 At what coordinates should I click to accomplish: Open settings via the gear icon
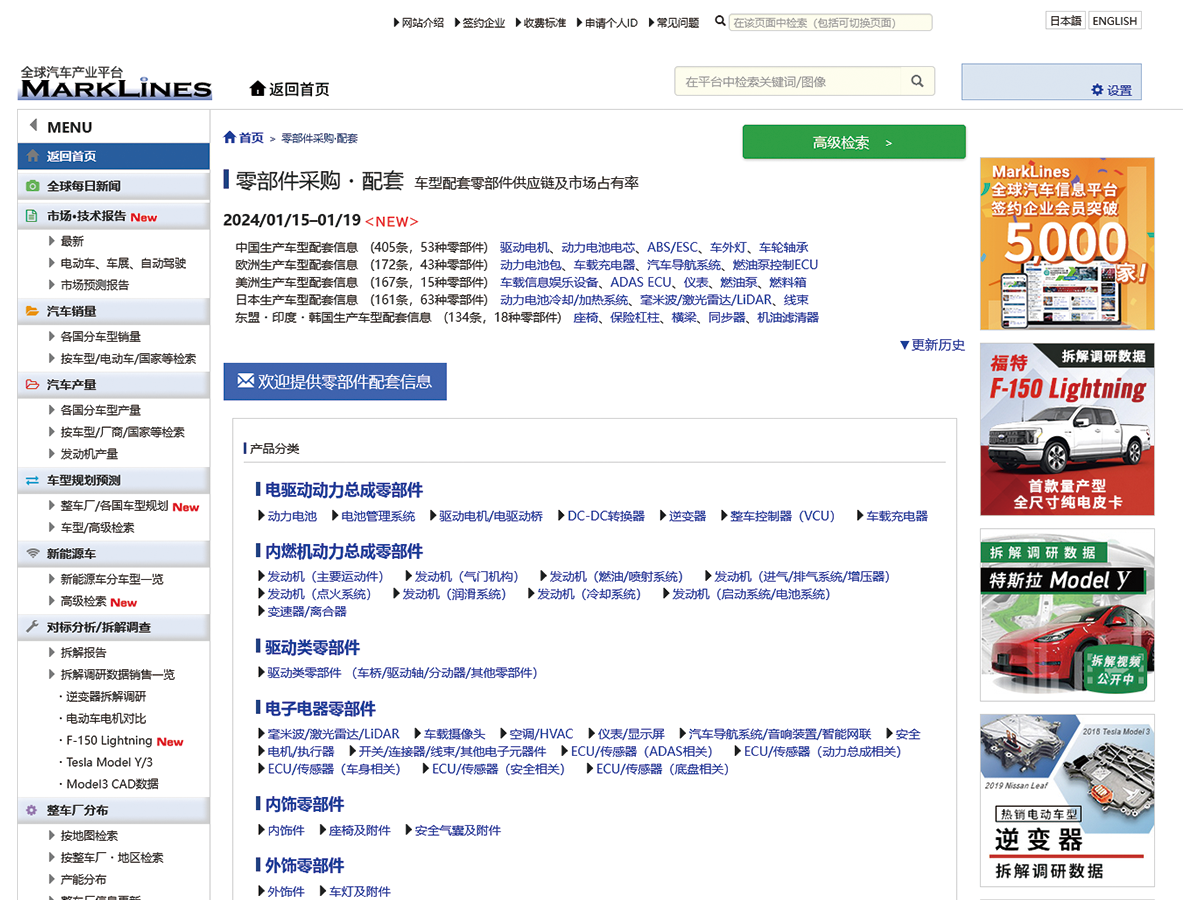(x=1097, y=90)
